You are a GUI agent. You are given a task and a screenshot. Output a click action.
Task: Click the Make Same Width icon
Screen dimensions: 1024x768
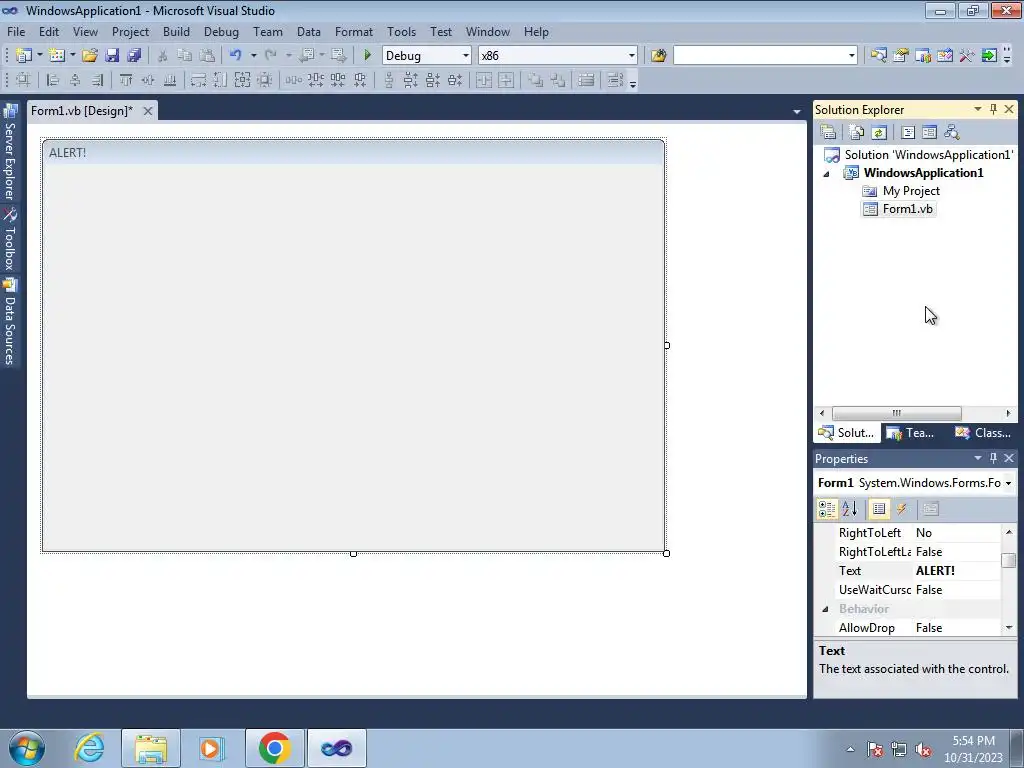(x=199, y=80)
